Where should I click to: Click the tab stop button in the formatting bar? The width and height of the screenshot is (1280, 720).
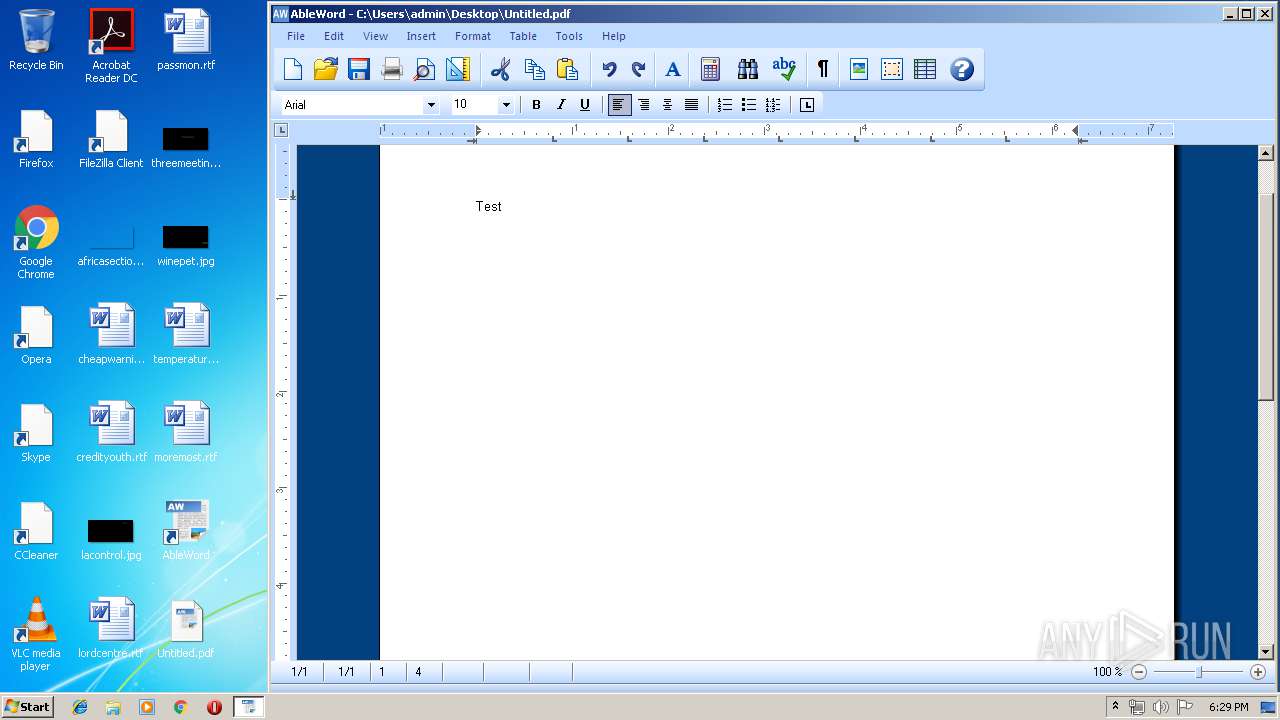807,105
